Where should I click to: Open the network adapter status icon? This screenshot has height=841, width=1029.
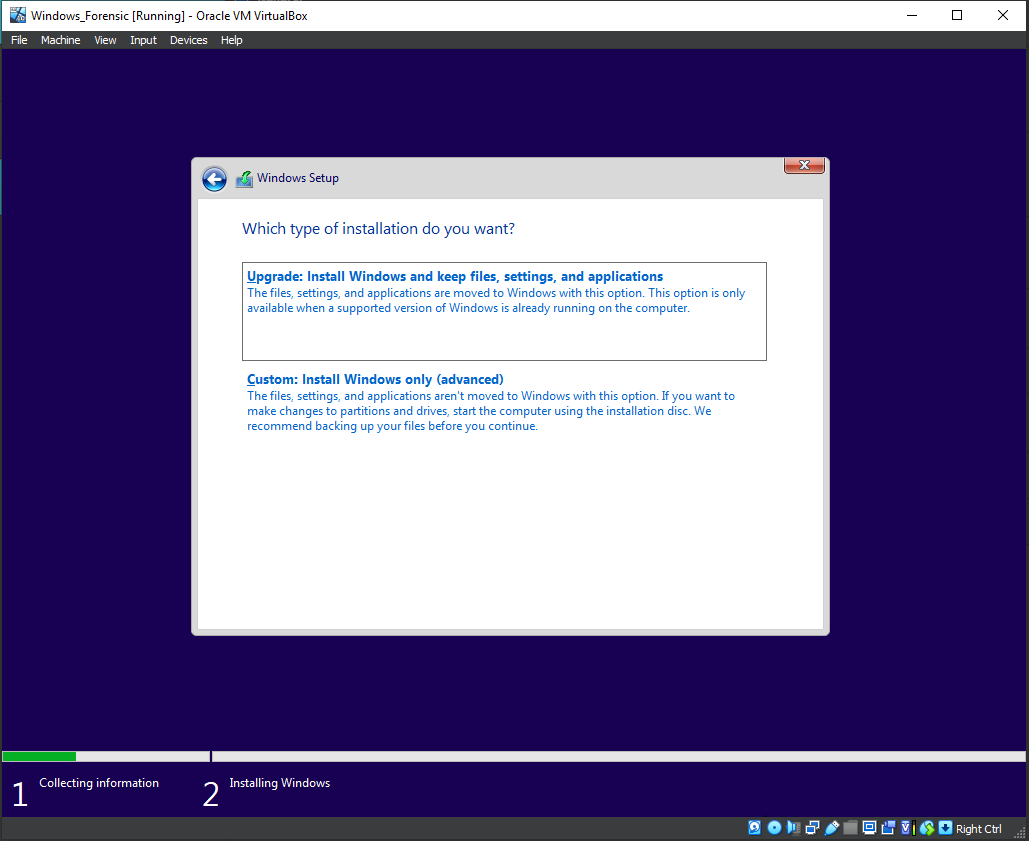tap(812, 828)
